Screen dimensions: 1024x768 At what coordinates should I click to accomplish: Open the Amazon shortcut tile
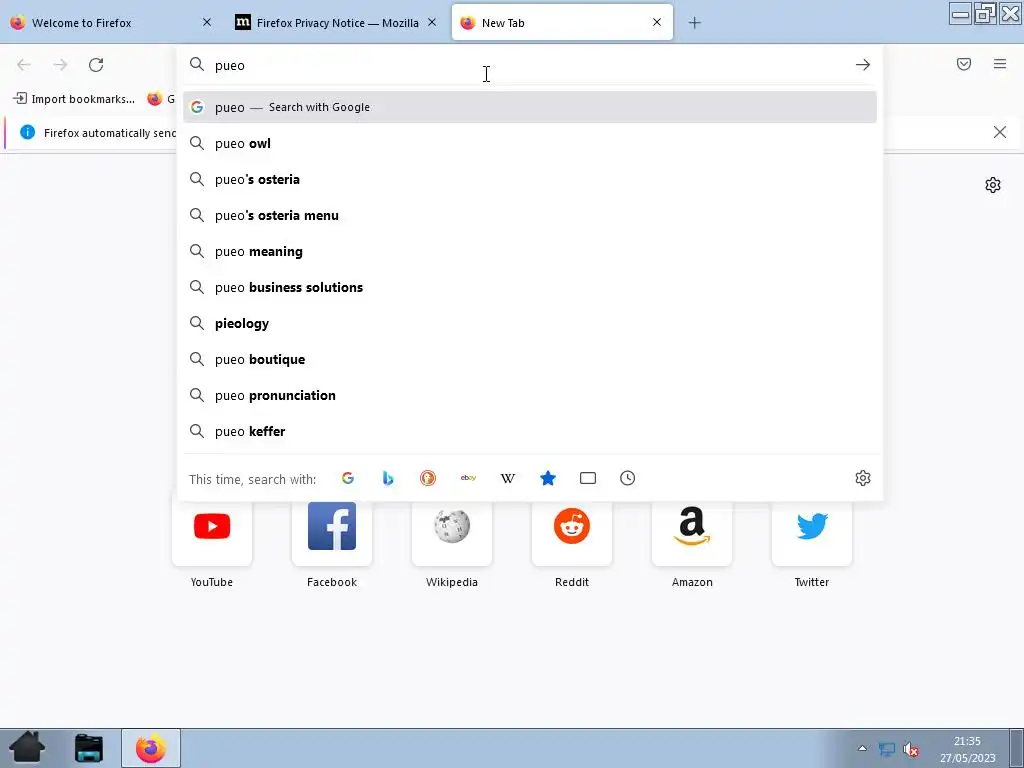[x=692, y=526]
